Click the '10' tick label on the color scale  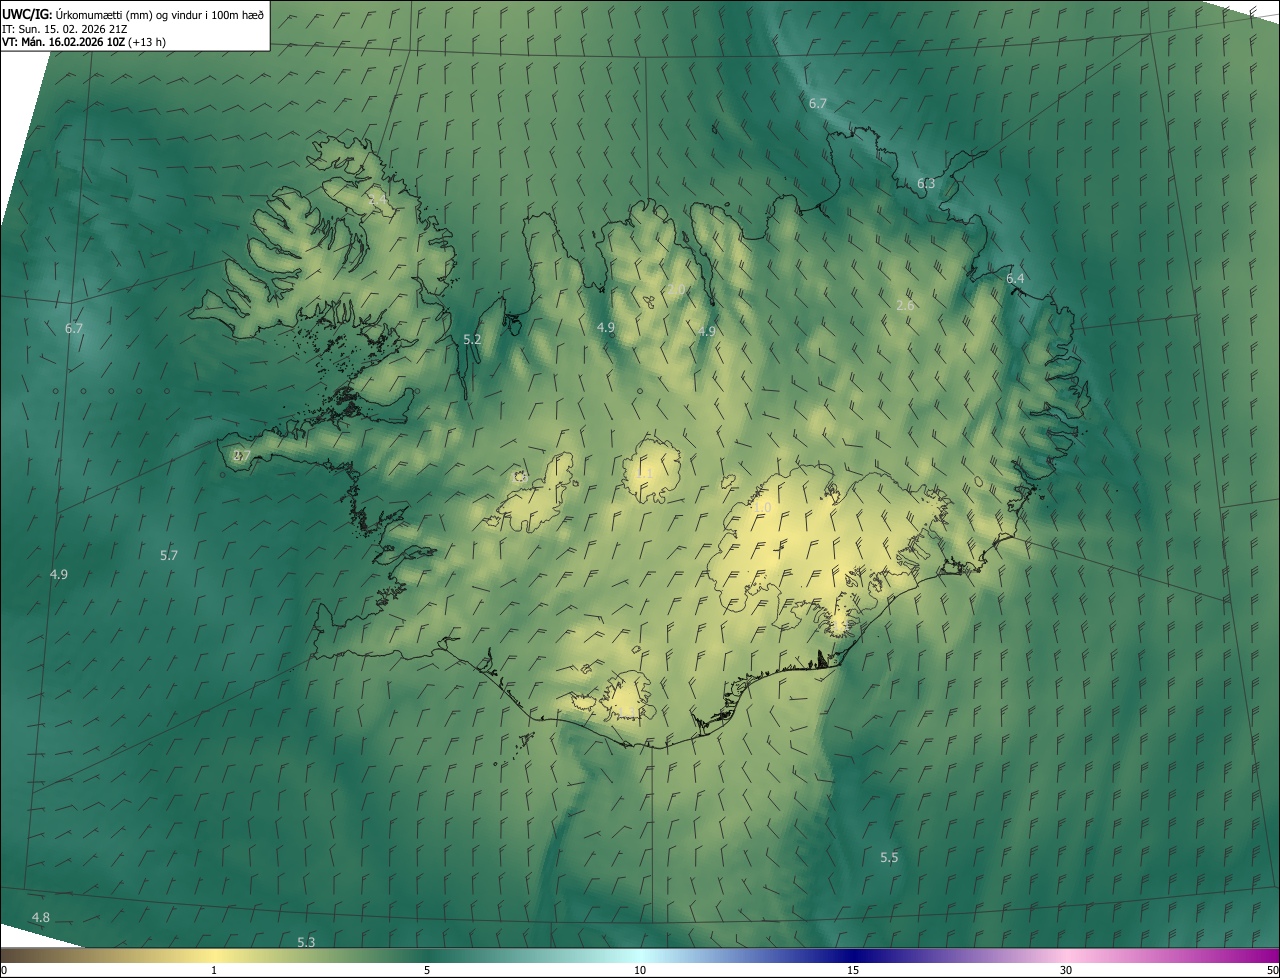[640, 970]
